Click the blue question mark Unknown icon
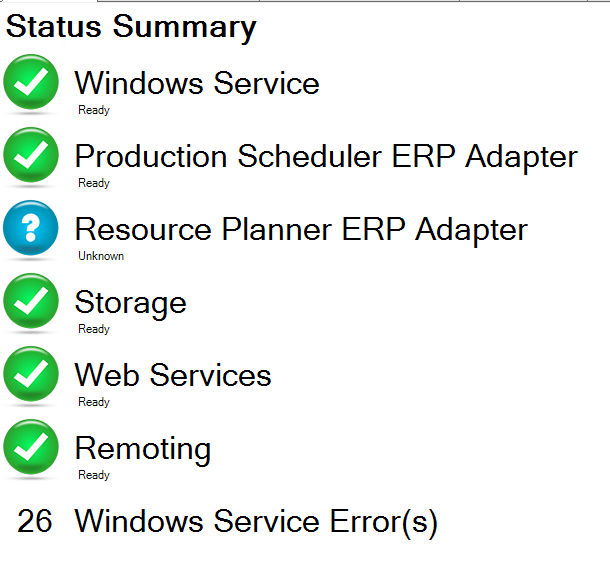Viewport: 610px width, 564px height. coord(31,228)
